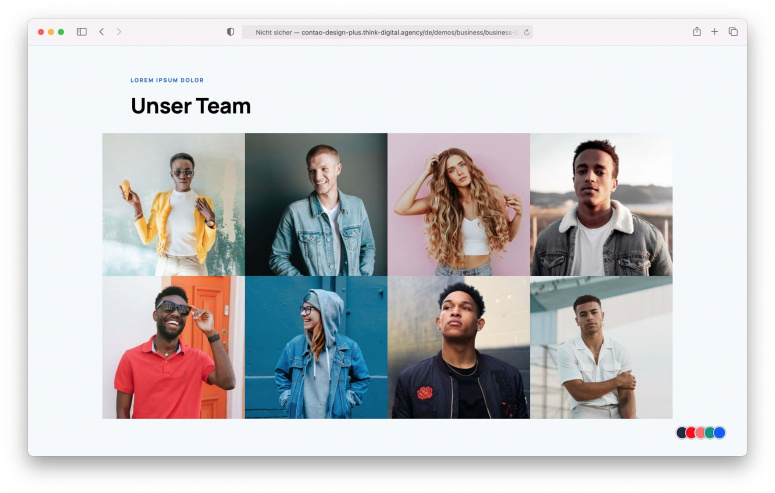Select the green color swatch
The height and width of the screenshot is (493, 775).
(710, 432)
